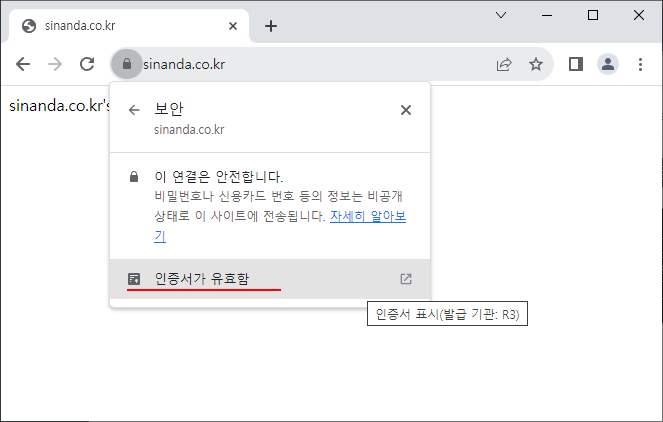Bookmark this page with the star icon

536,64
